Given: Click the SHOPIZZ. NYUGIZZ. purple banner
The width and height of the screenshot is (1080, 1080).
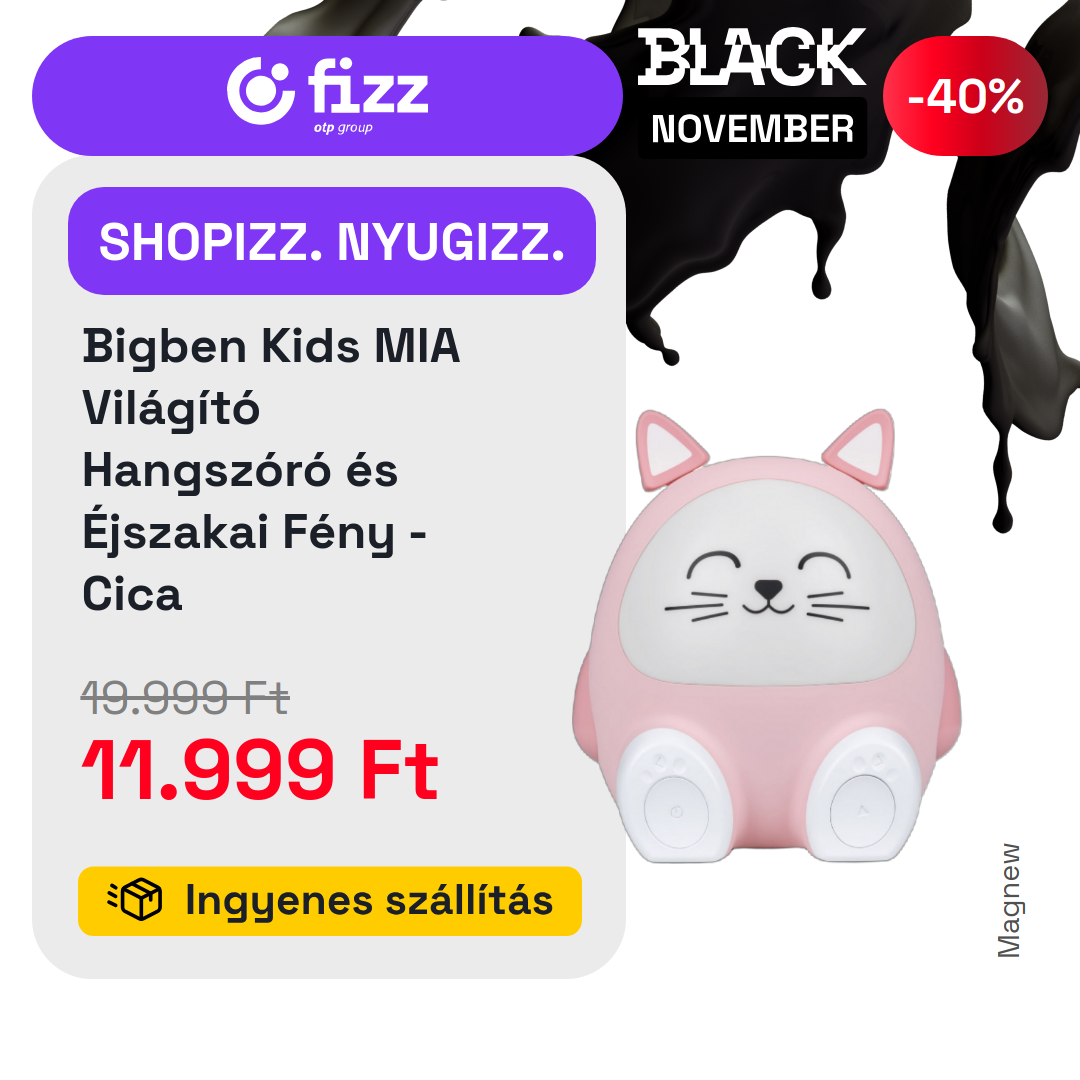Looking at the screenshot, I should (332, 241).
